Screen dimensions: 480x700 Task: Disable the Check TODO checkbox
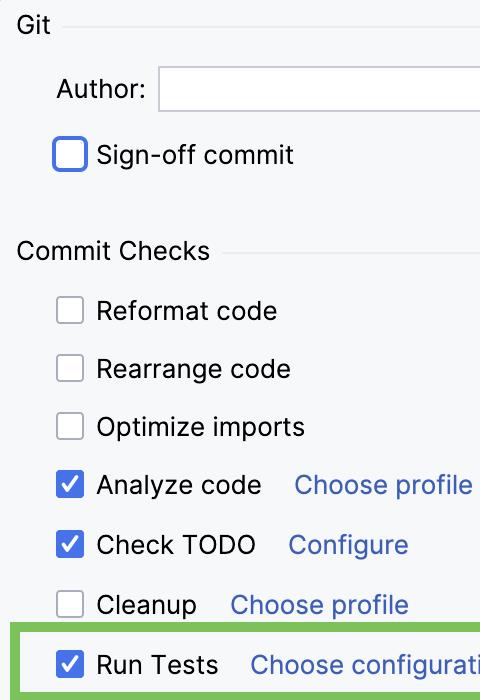coord(70,544)
